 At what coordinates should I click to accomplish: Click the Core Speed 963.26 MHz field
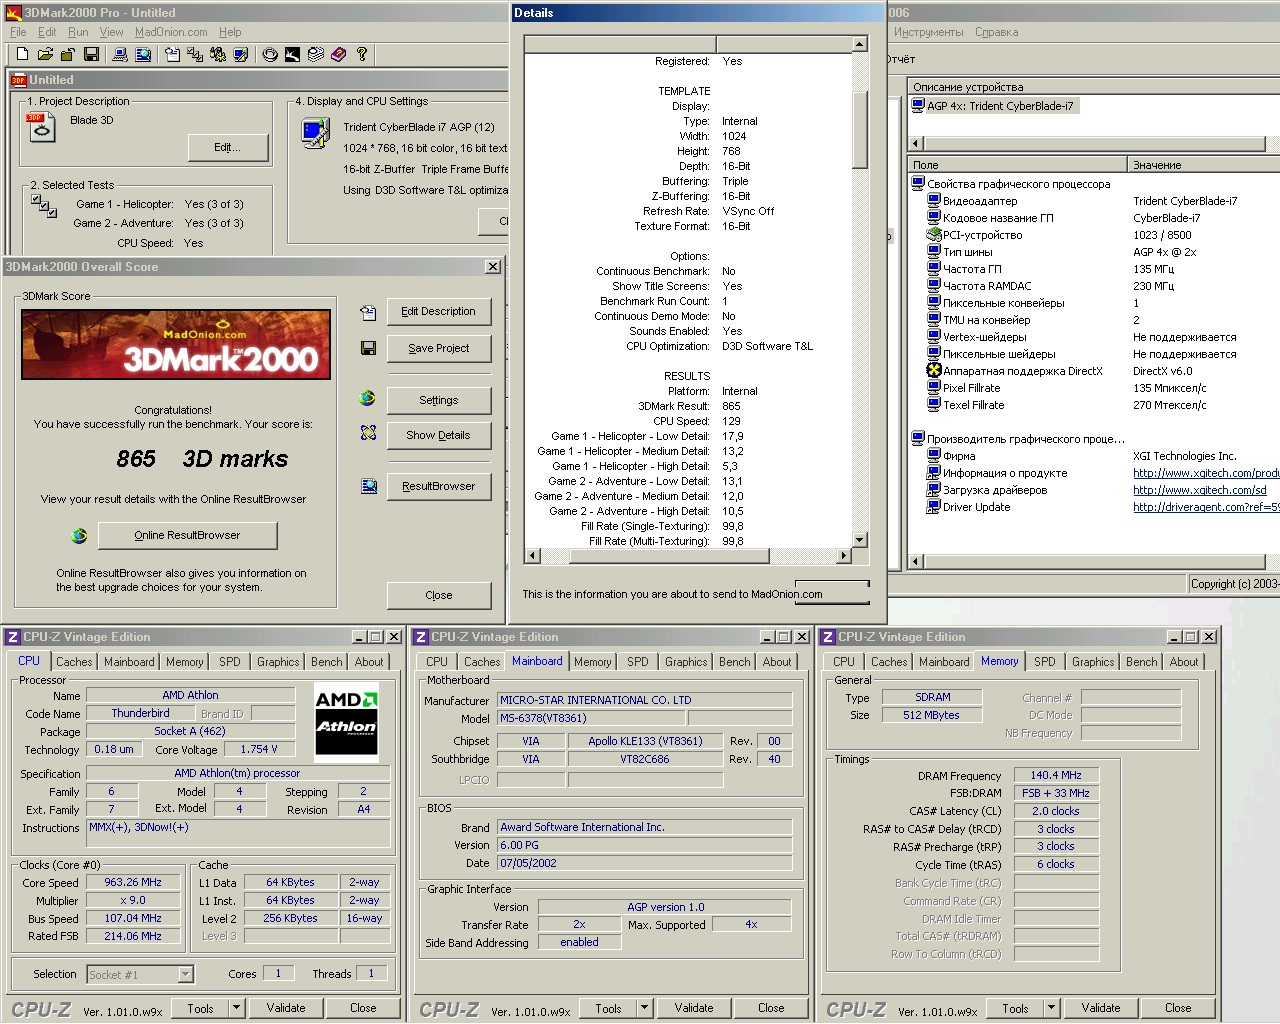[133, 883]
